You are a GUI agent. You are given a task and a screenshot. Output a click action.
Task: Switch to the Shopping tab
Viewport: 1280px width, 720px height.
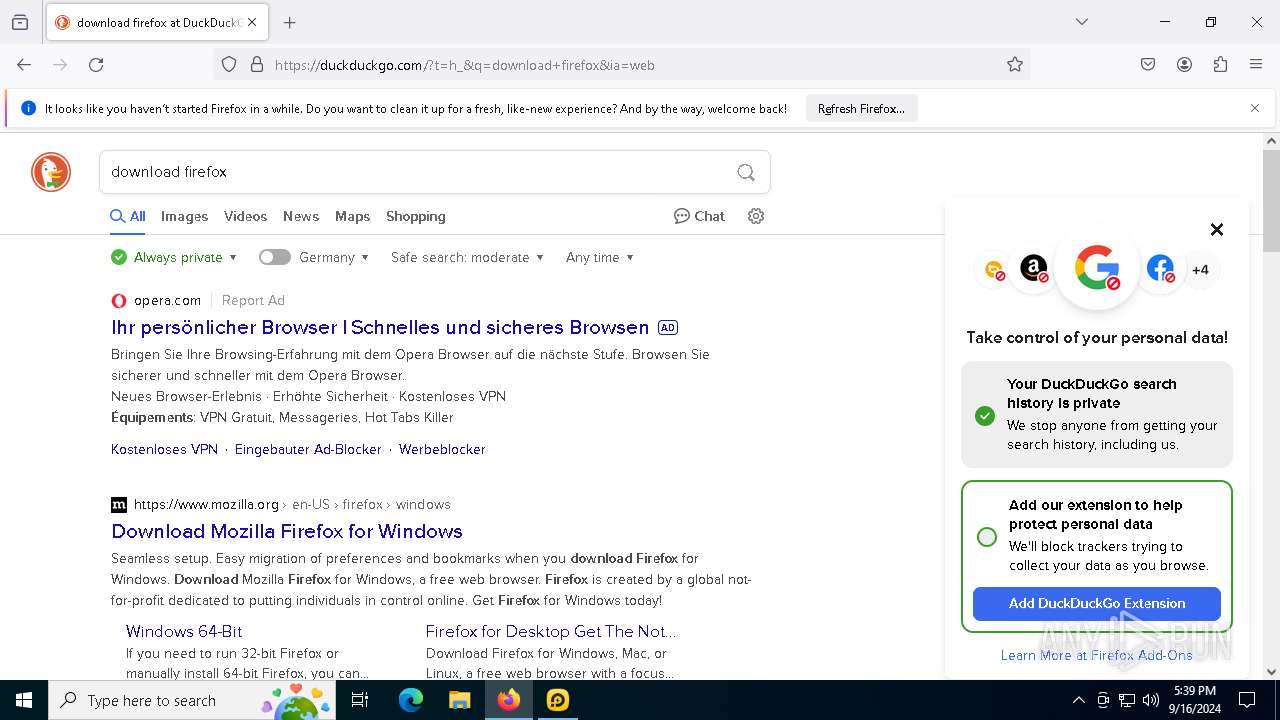point(416,216)
